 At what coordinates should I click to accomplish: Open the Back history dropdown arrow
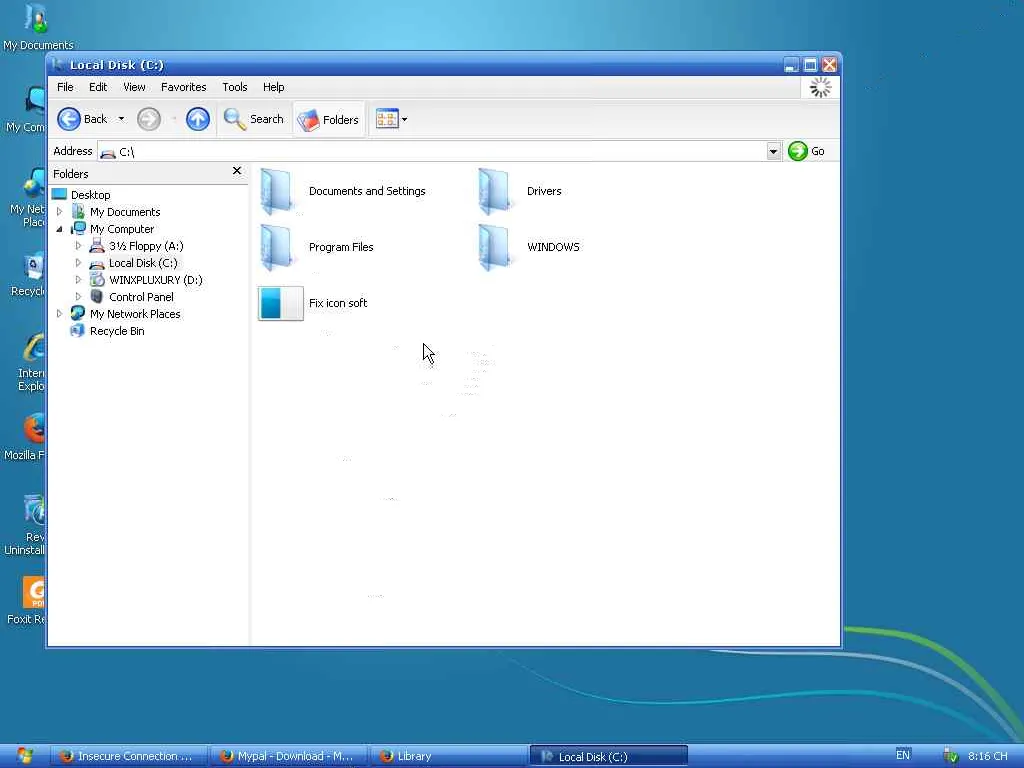click(x=121, y=119)
